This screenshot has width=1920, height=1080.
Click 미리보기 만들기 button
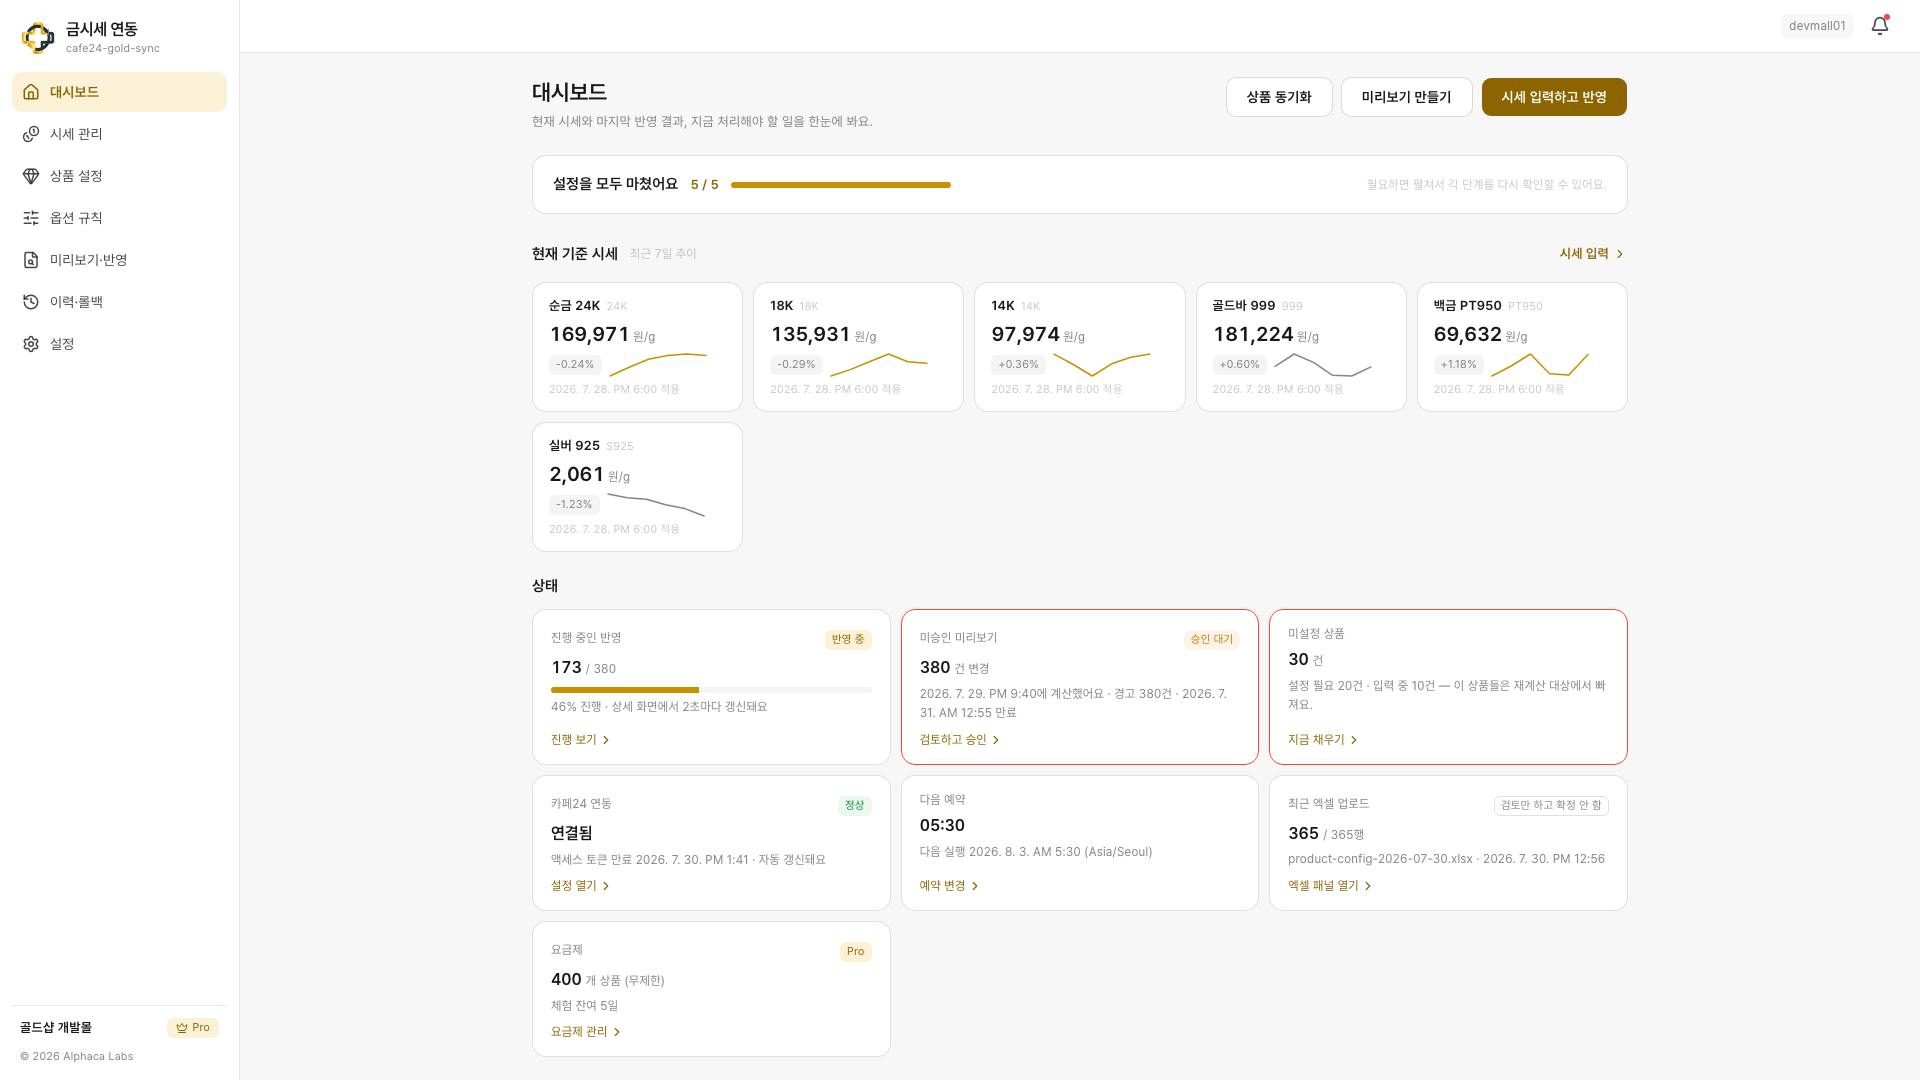[1406, 97]
